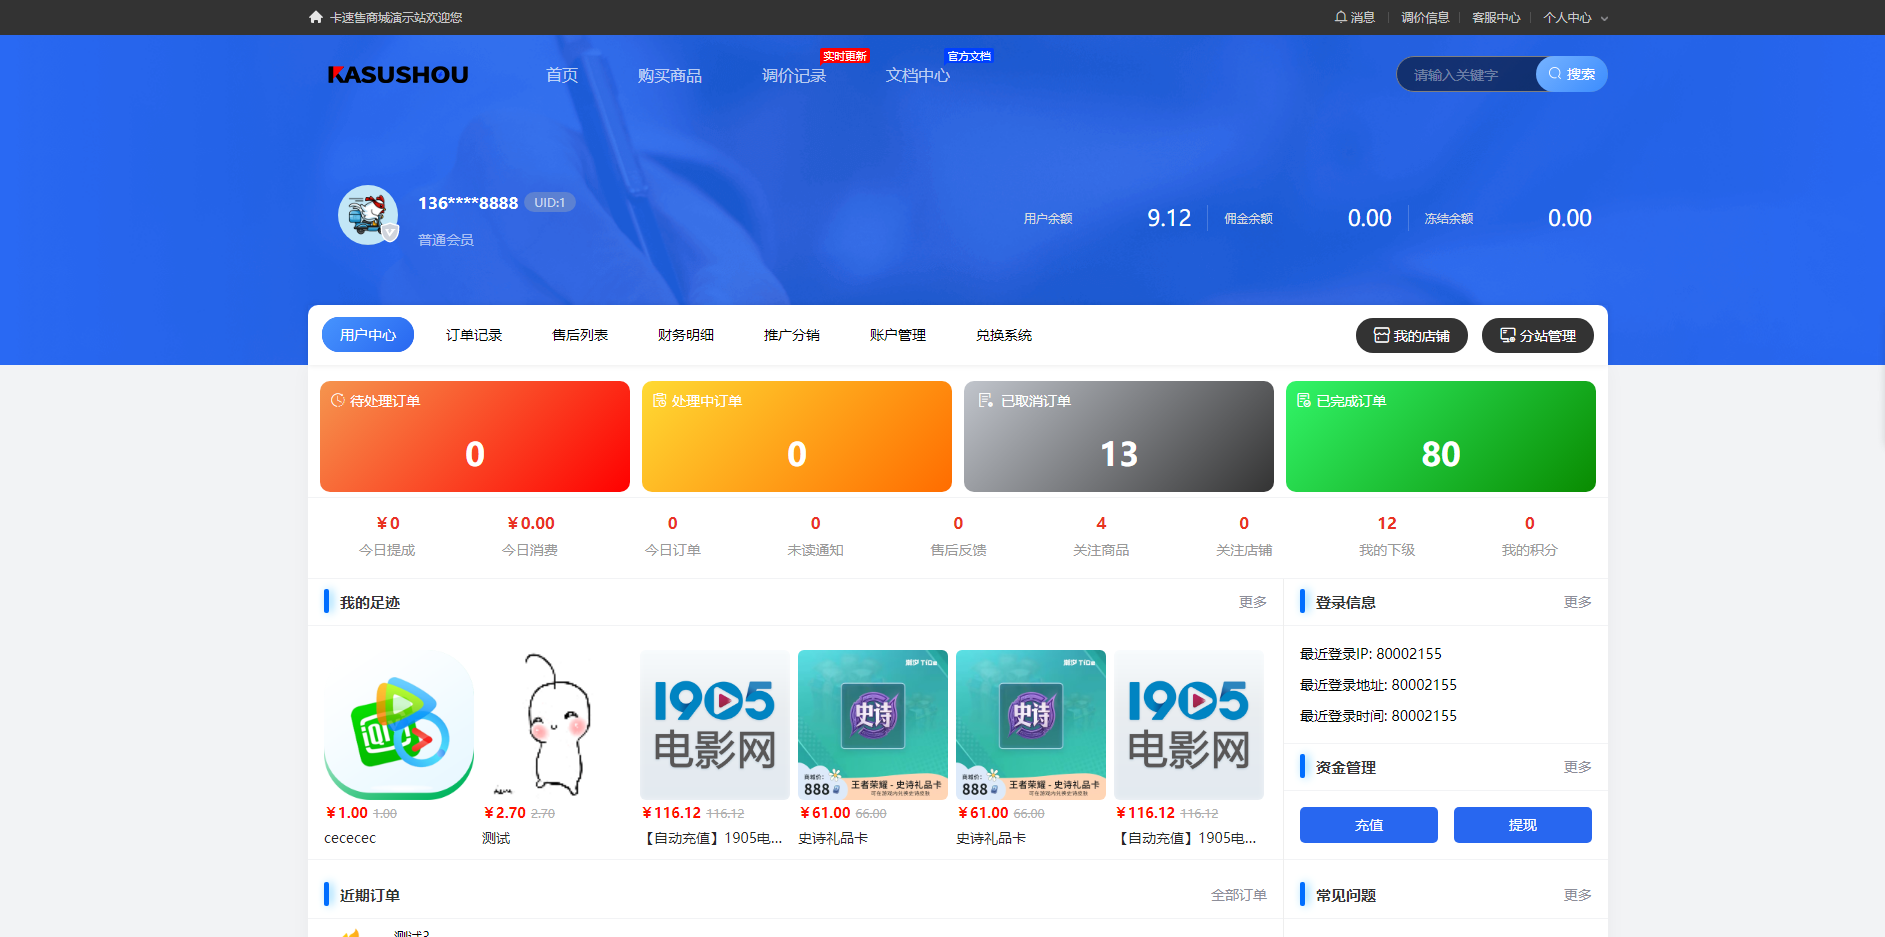Switch to the 订单记录 tab
This screenshot has height=937, width=1885.
[x=474, y=335]
